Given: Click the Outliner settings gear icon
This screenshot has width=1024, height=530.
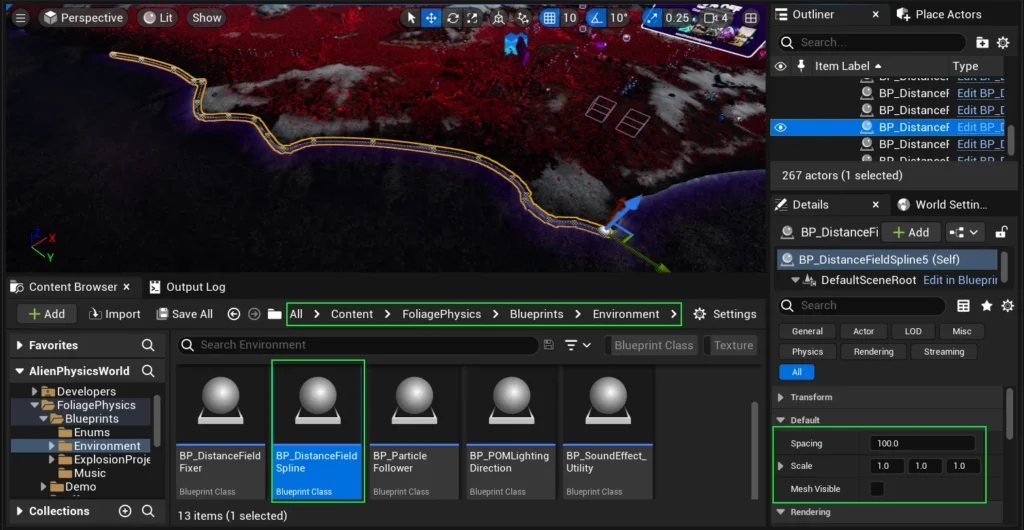Looking at the screenshot, I should coord(1006,43).
